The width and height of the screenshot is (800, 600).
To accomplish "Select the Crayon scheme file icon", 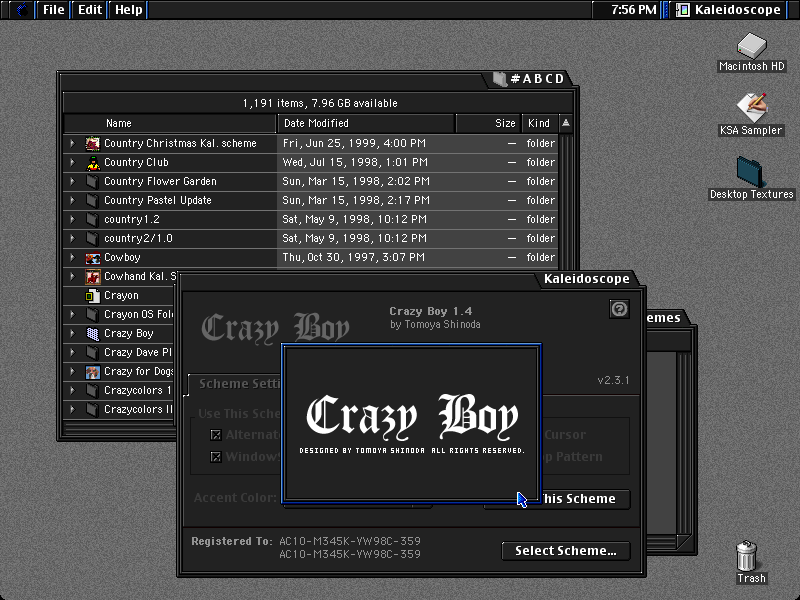I will tap(92, 295).
